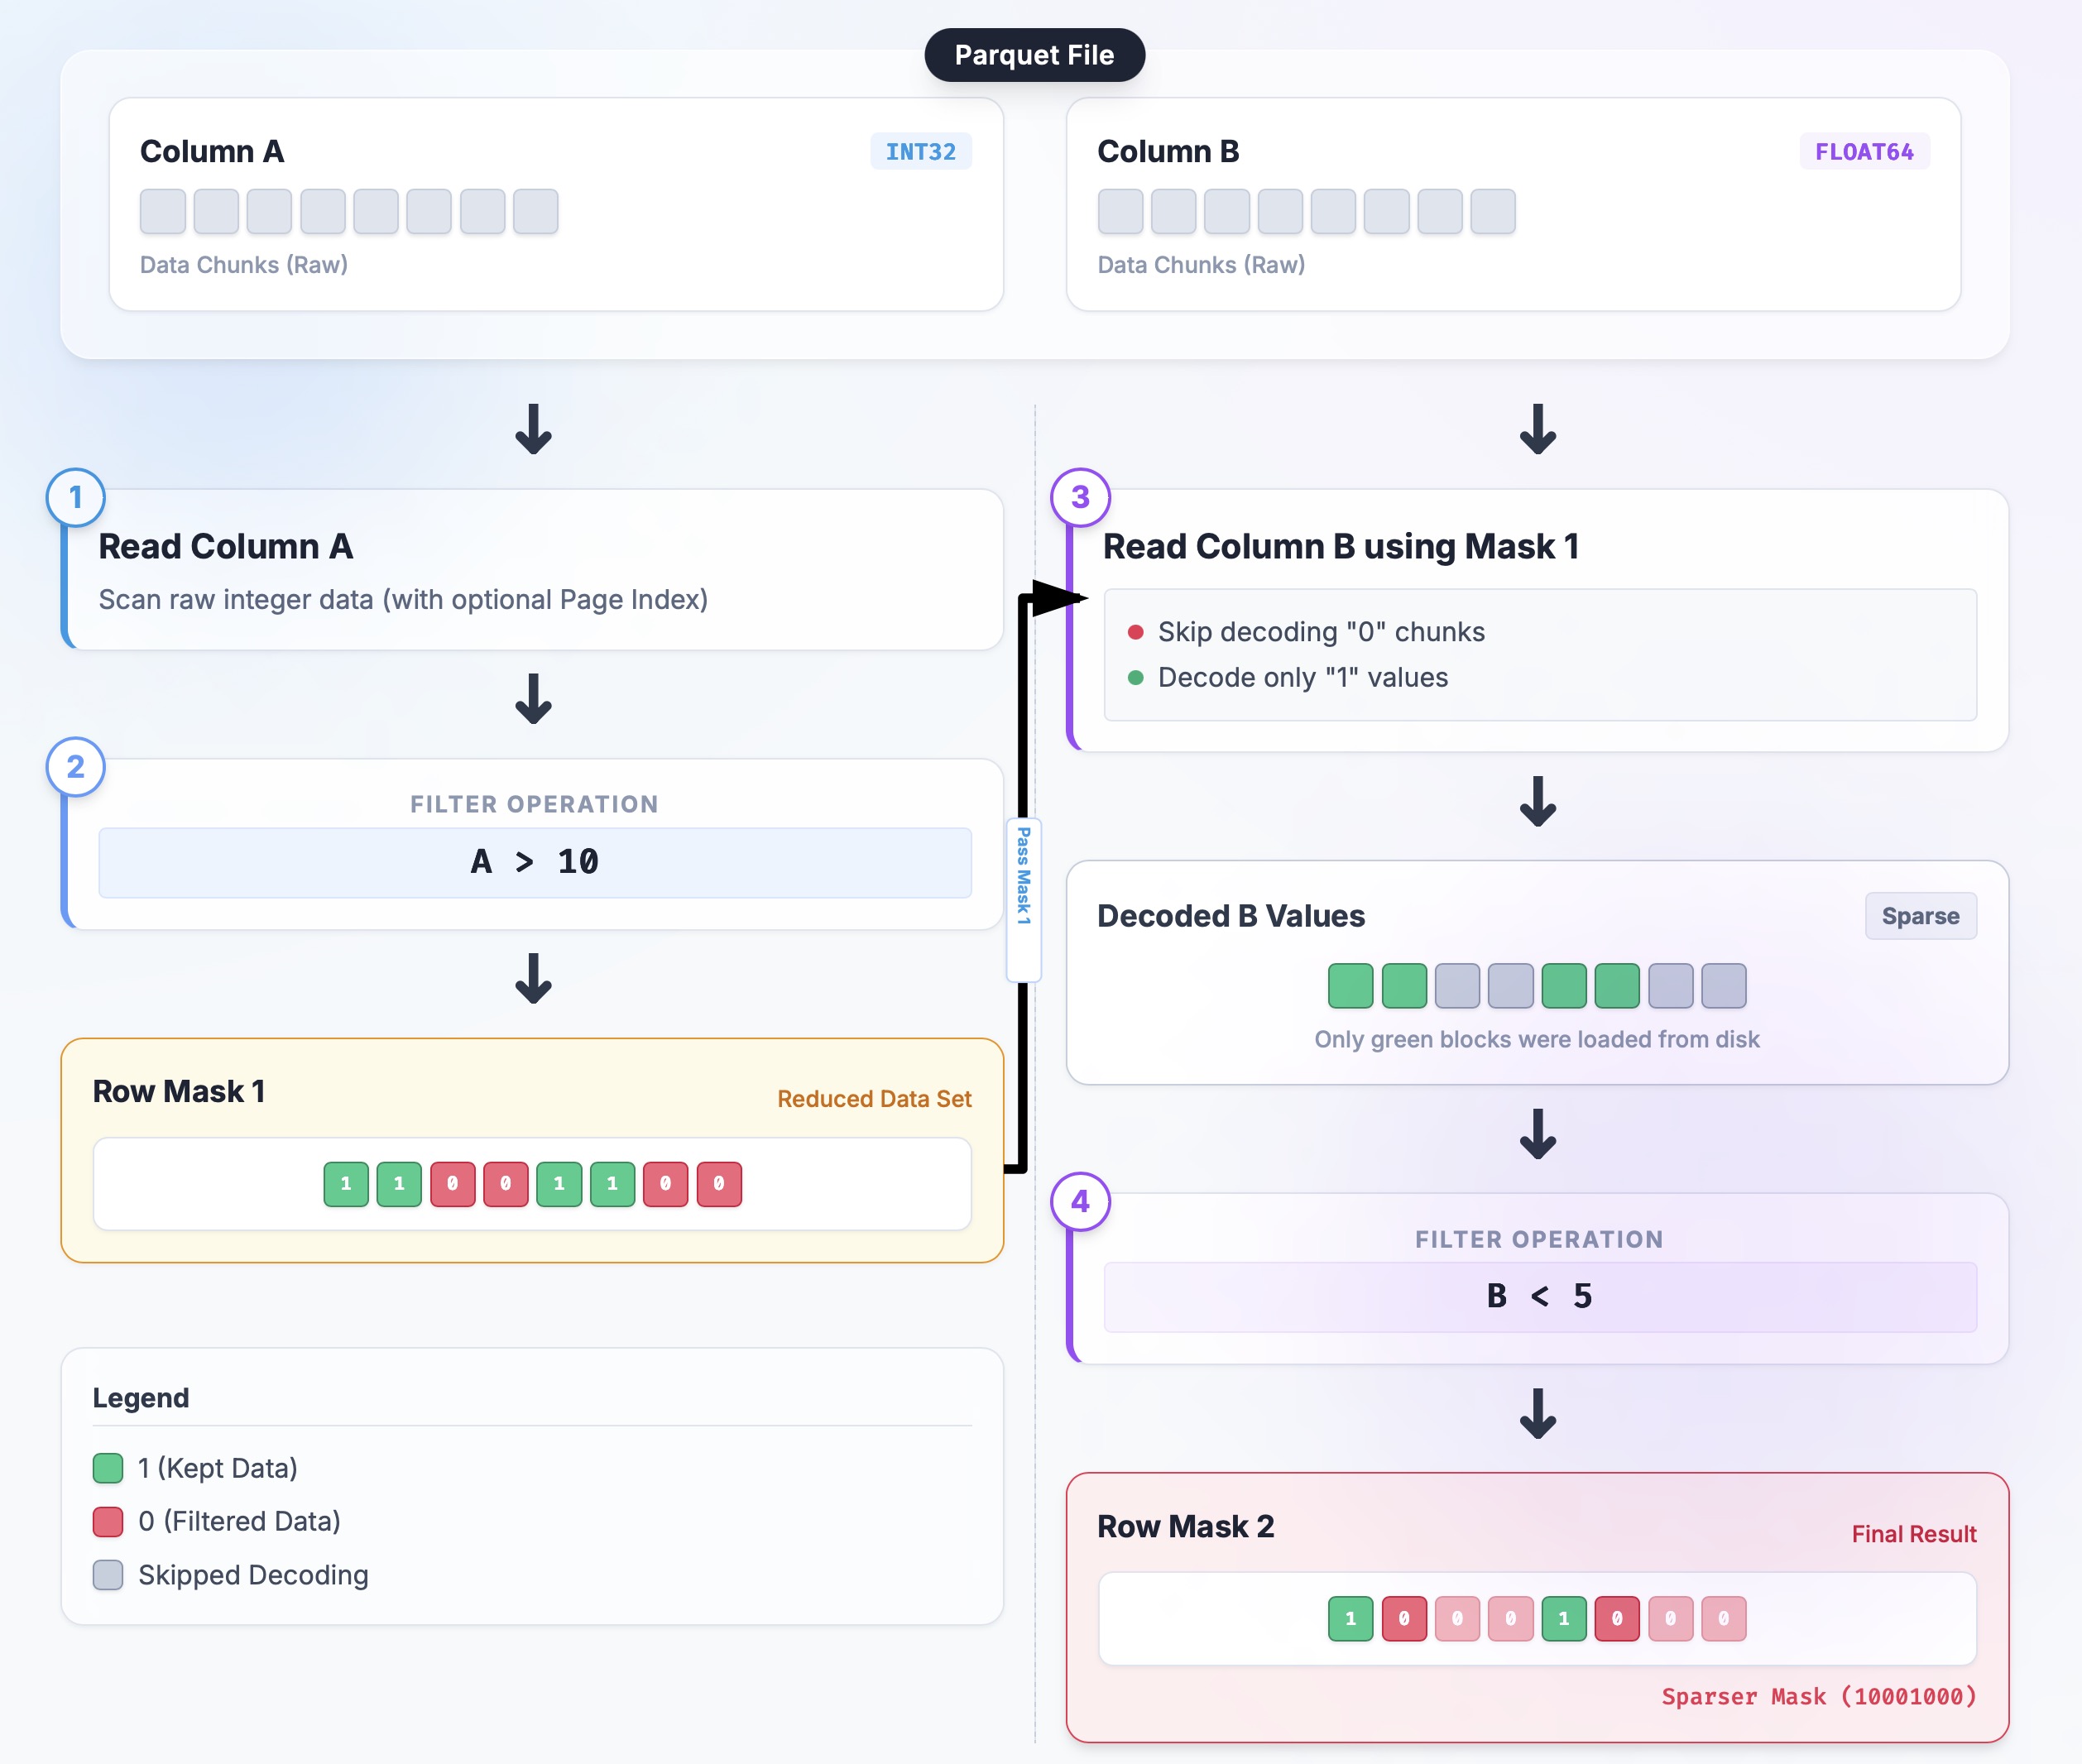Select the downward arrow below Column A card

[534, 432]
